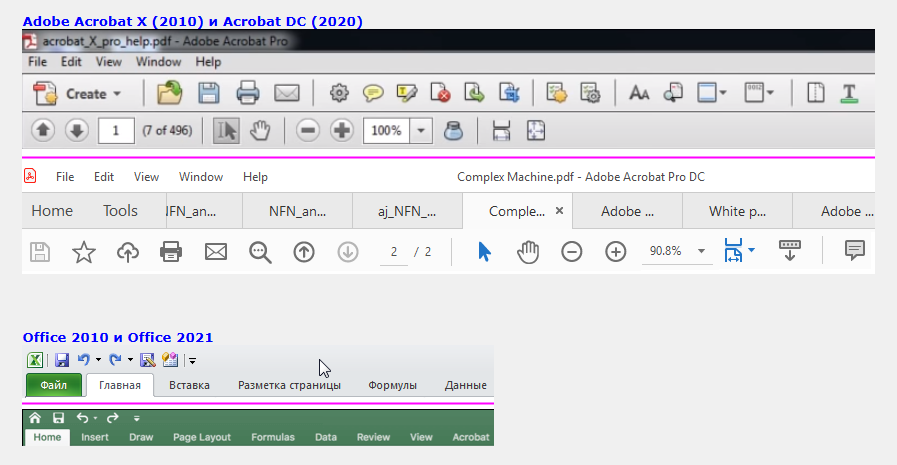
Task: Customize Office 2010 Quick Access Toolbar dropdown
Action: pyautogui.click(x=193, y=360)
